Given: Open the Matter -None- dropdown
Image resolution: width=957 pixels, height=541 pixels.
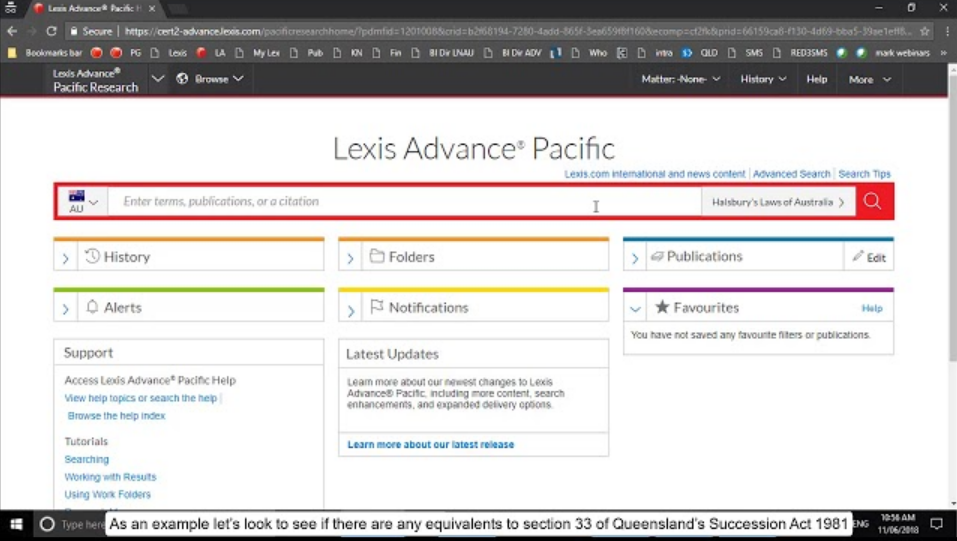Looking at the screenshot, I should coord(681,79).
